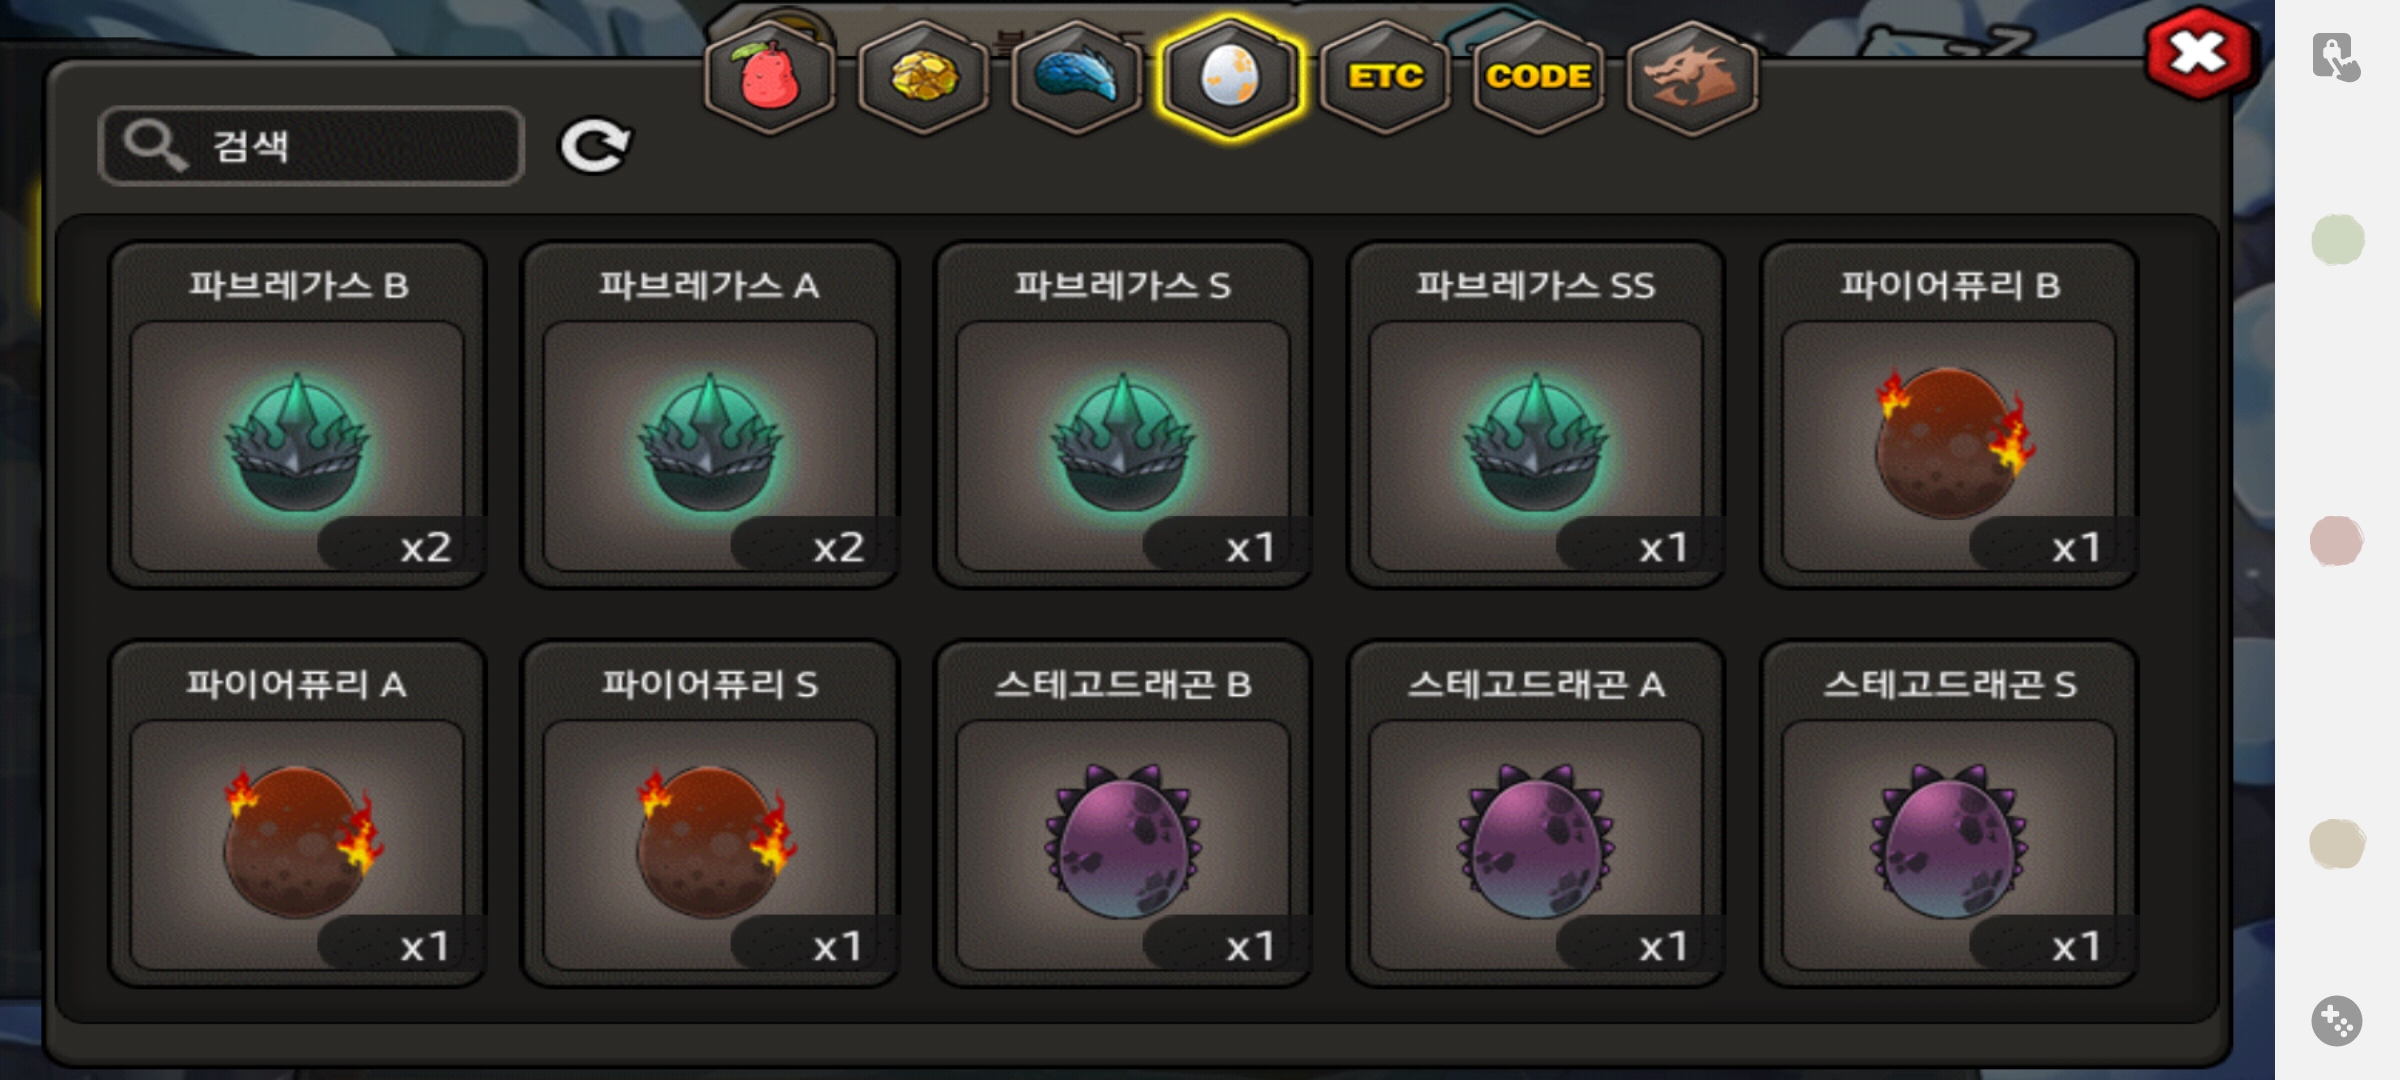Viewport: 2400px width, 1080px height.
Task: Click the pale green sidebar circle
Action: (2338, 240)
